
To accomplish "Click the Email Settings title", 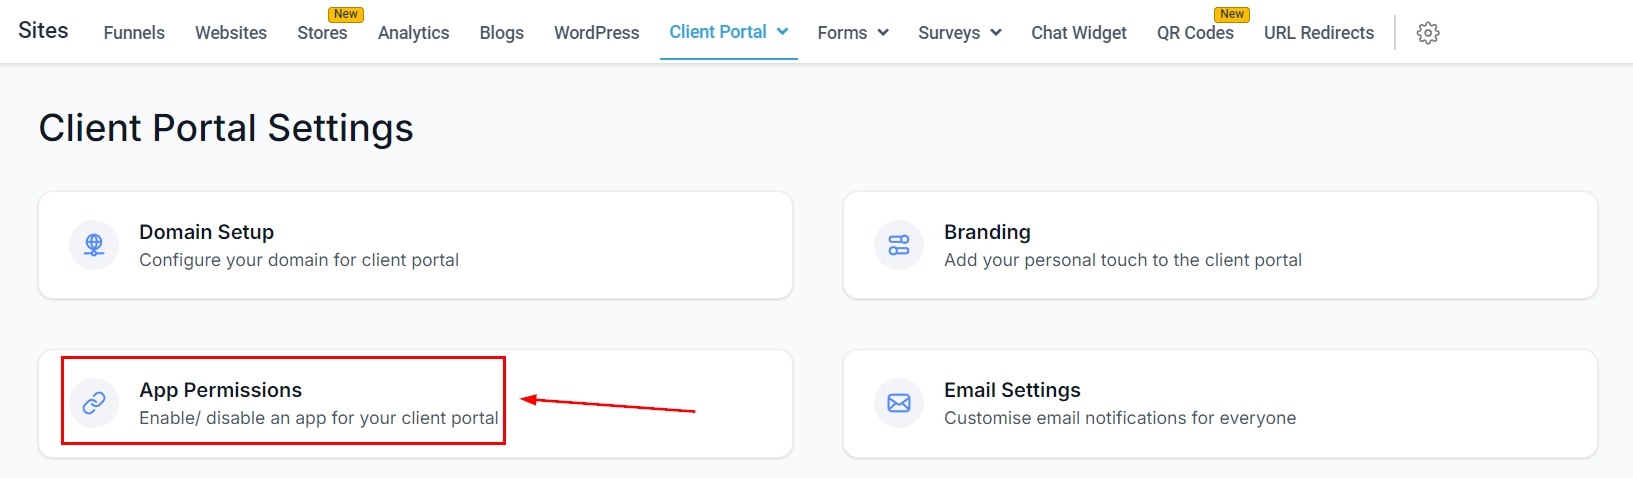I will click(x=1012, y=390).
